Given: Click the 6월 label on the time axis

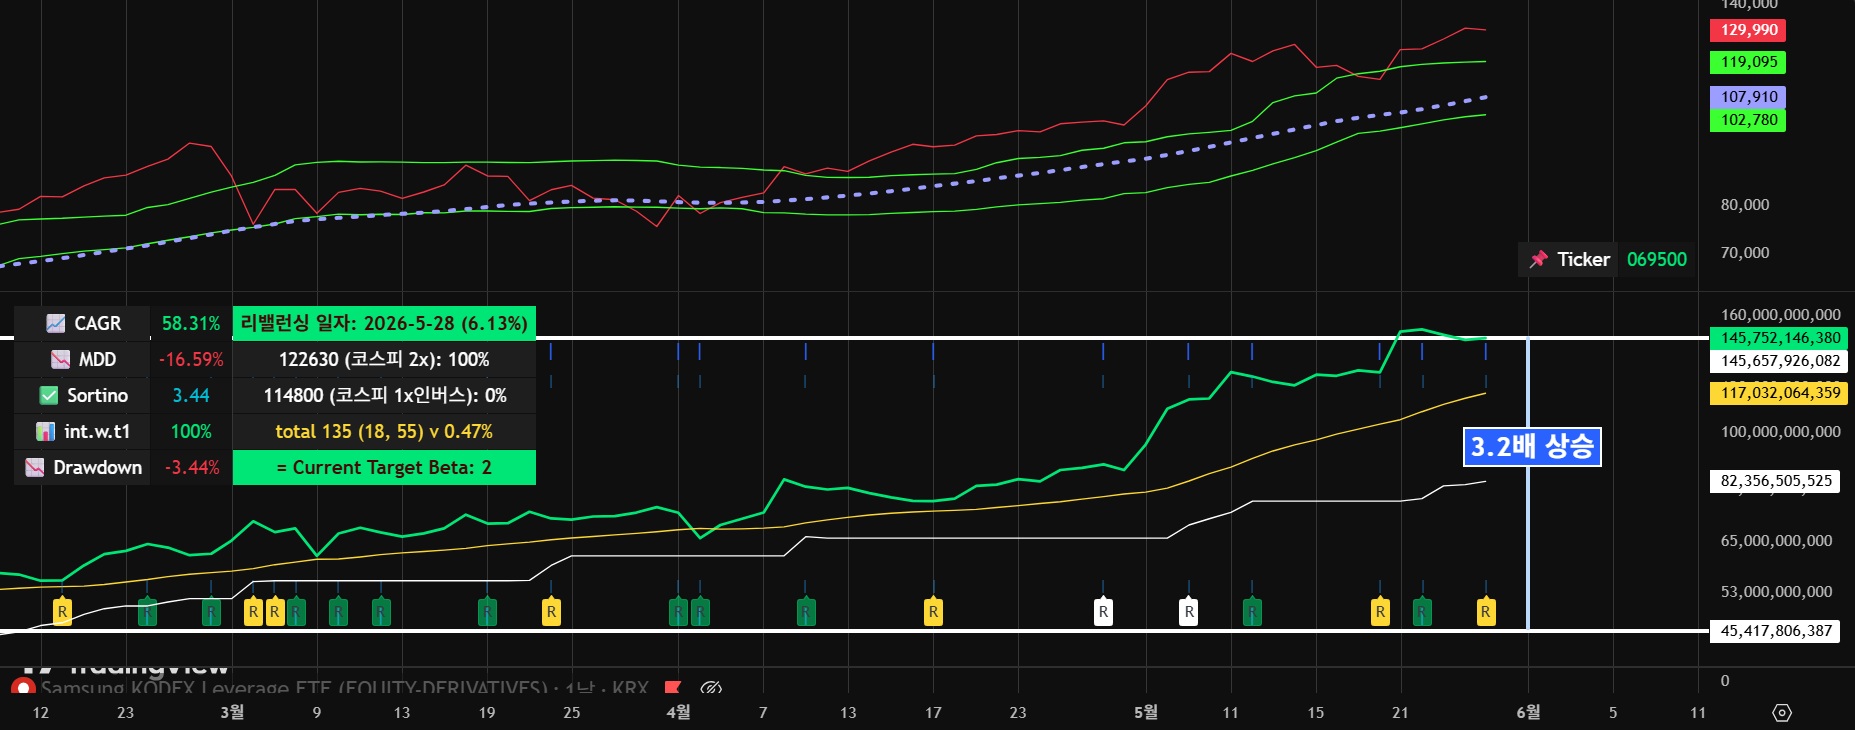Looking at the screenshot, I should (x=1528, y=712).
